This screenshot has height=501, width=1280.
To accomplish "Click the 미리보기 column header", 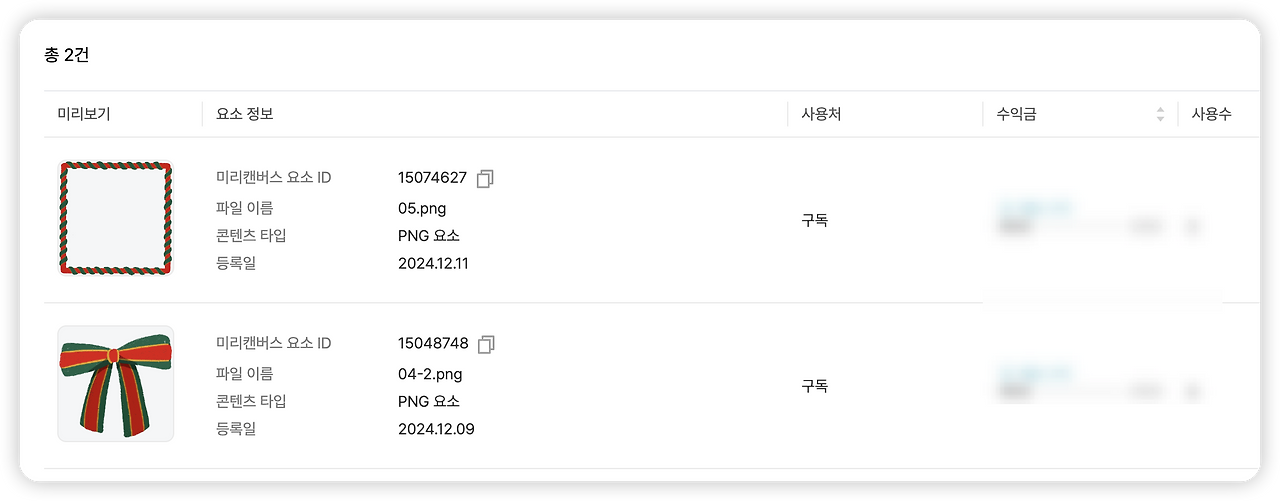I will point(84,114).
